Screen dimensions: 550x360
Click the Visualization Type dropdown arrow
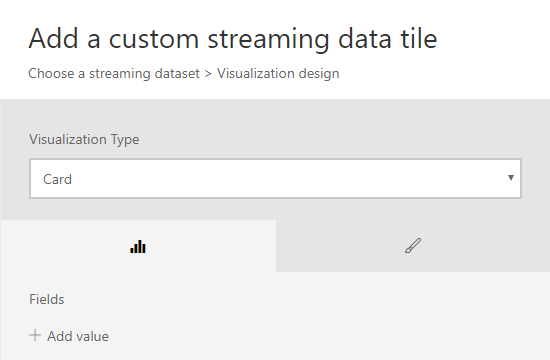(x=511, y=178)
